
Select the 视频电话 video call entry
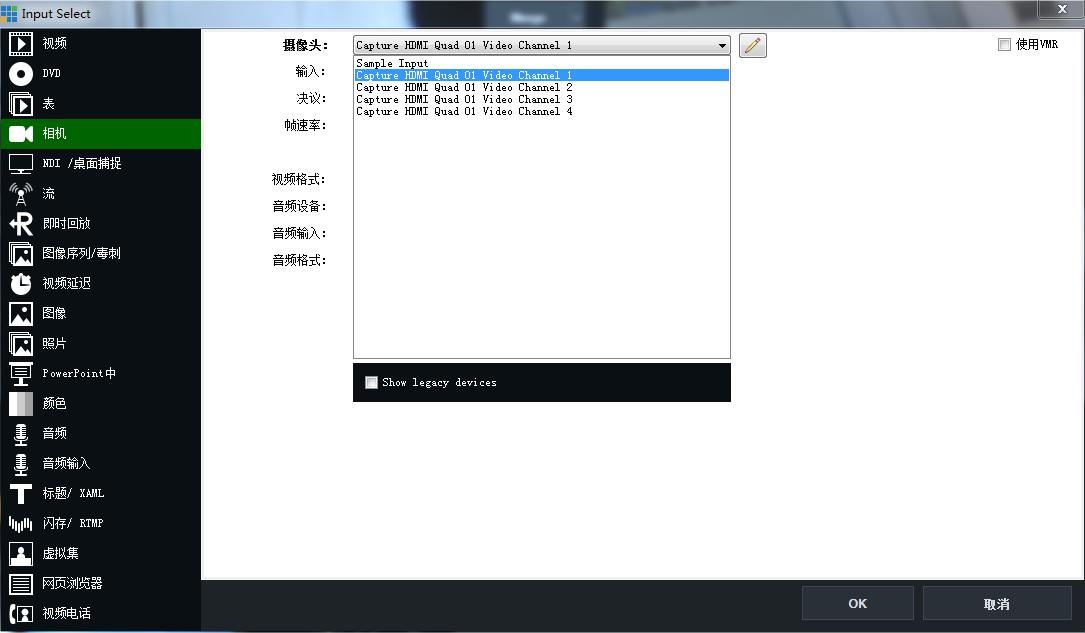pyautogui.click(x=66, y=613)
